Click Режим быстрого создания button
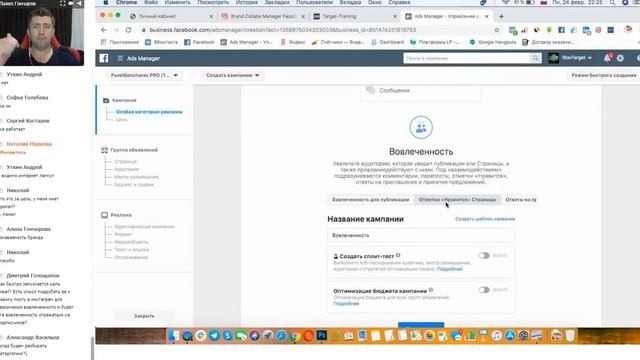640x360 pixels. click(x=603, y=75)
